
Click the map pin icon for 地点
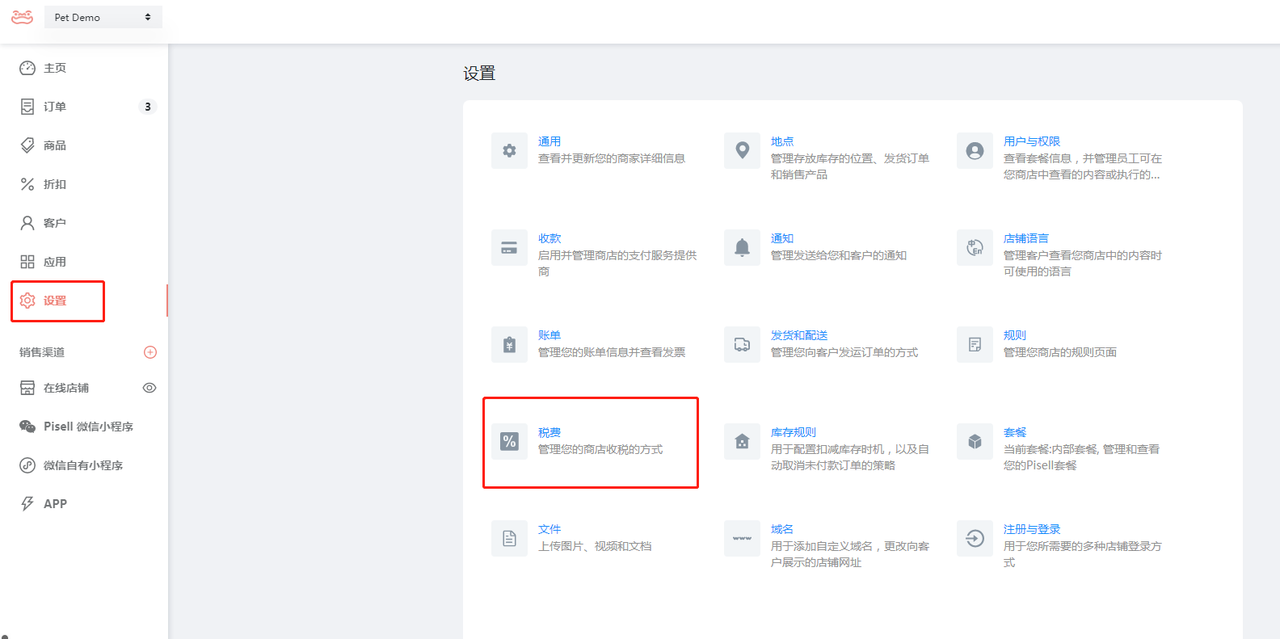(742, 150)
